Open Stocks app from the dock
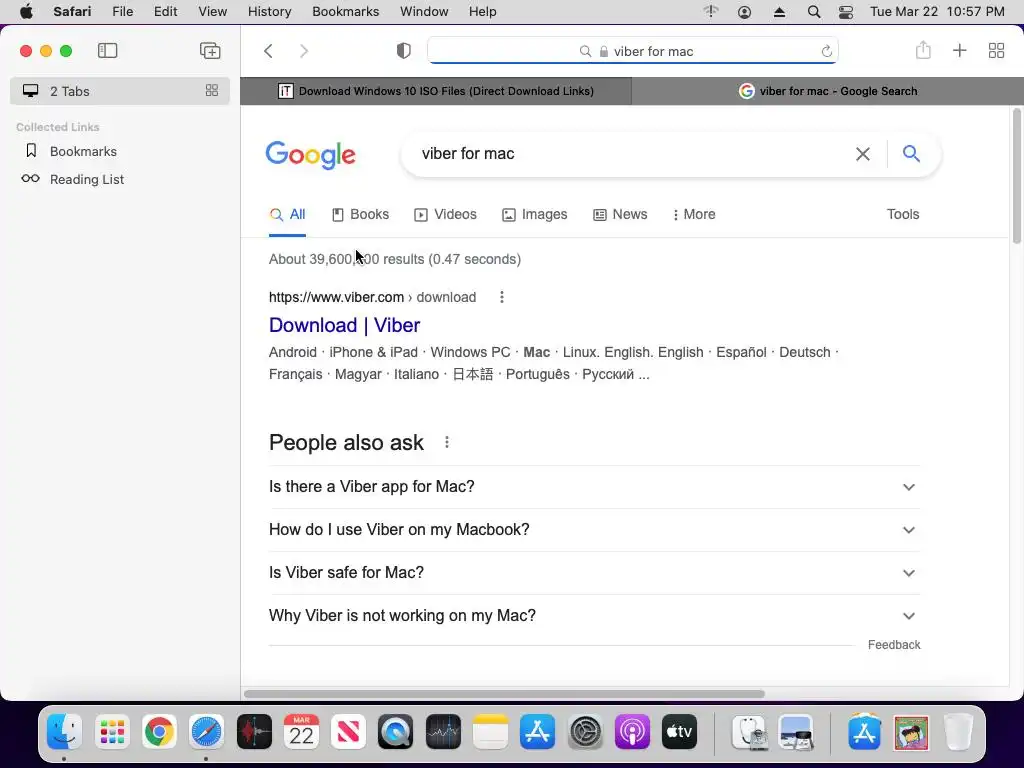 [443, 731]
